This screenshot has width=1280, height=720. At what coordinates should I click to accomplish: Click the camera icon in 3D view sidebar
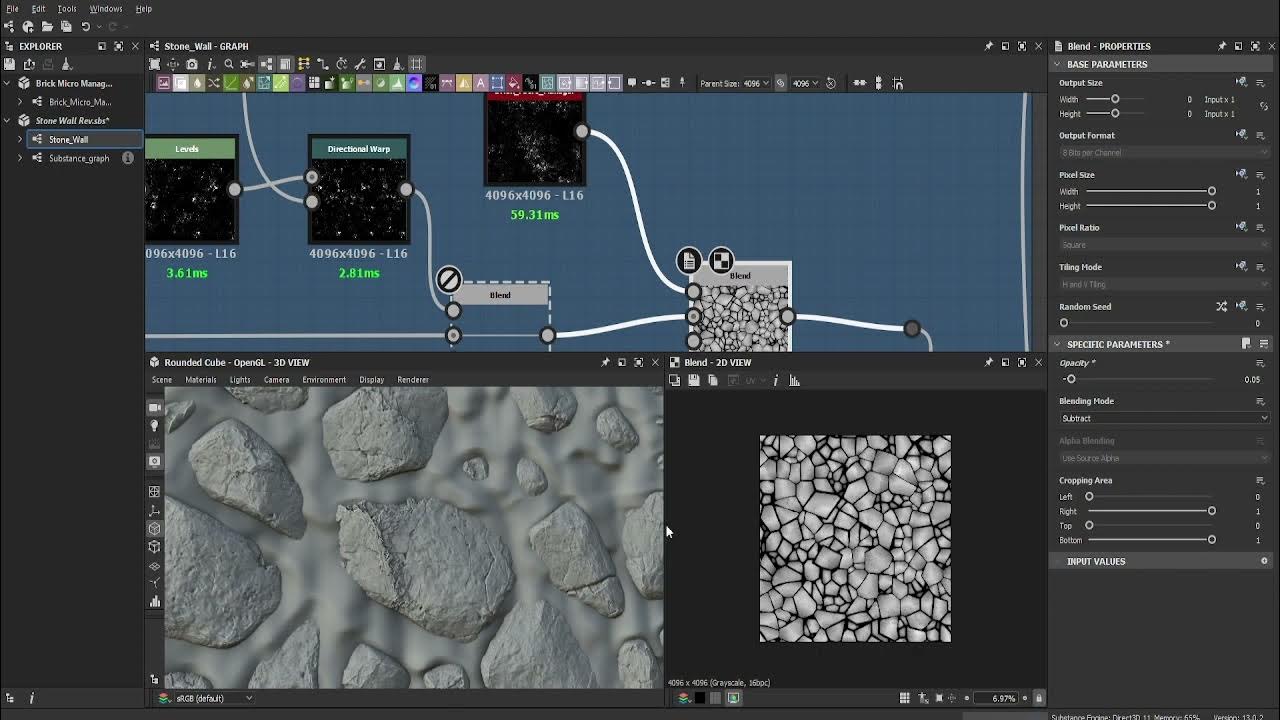[155, 408]
